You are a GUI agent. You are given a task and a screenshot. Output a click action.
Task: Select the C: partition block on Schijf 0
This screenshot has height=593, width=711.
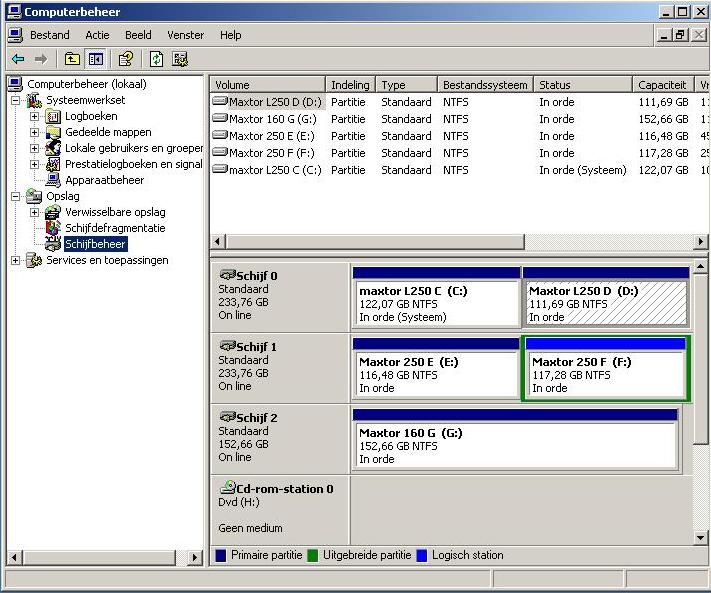[x=436, y=297]
